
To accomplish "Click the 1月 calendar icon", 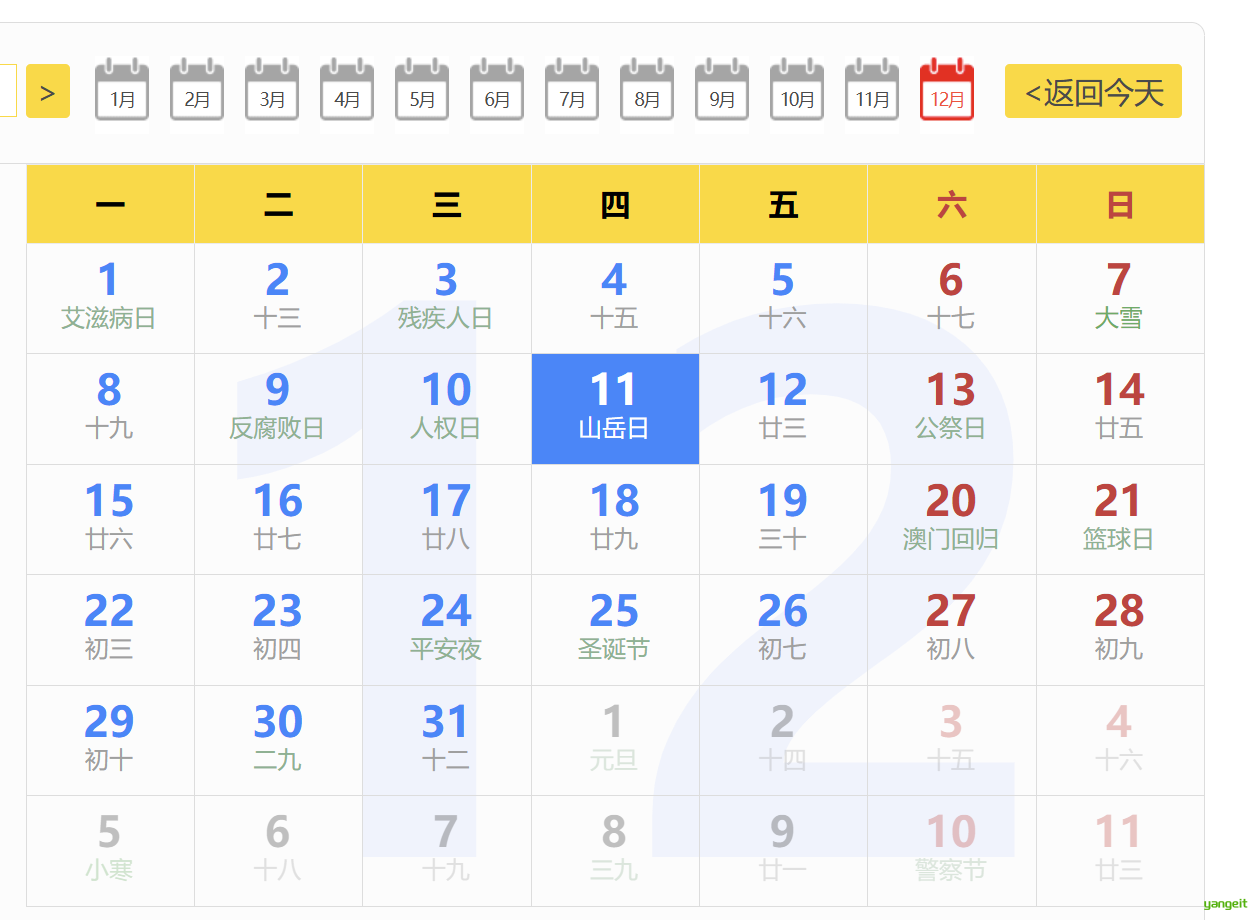I will pyautogui.click(x=122, y=92).
